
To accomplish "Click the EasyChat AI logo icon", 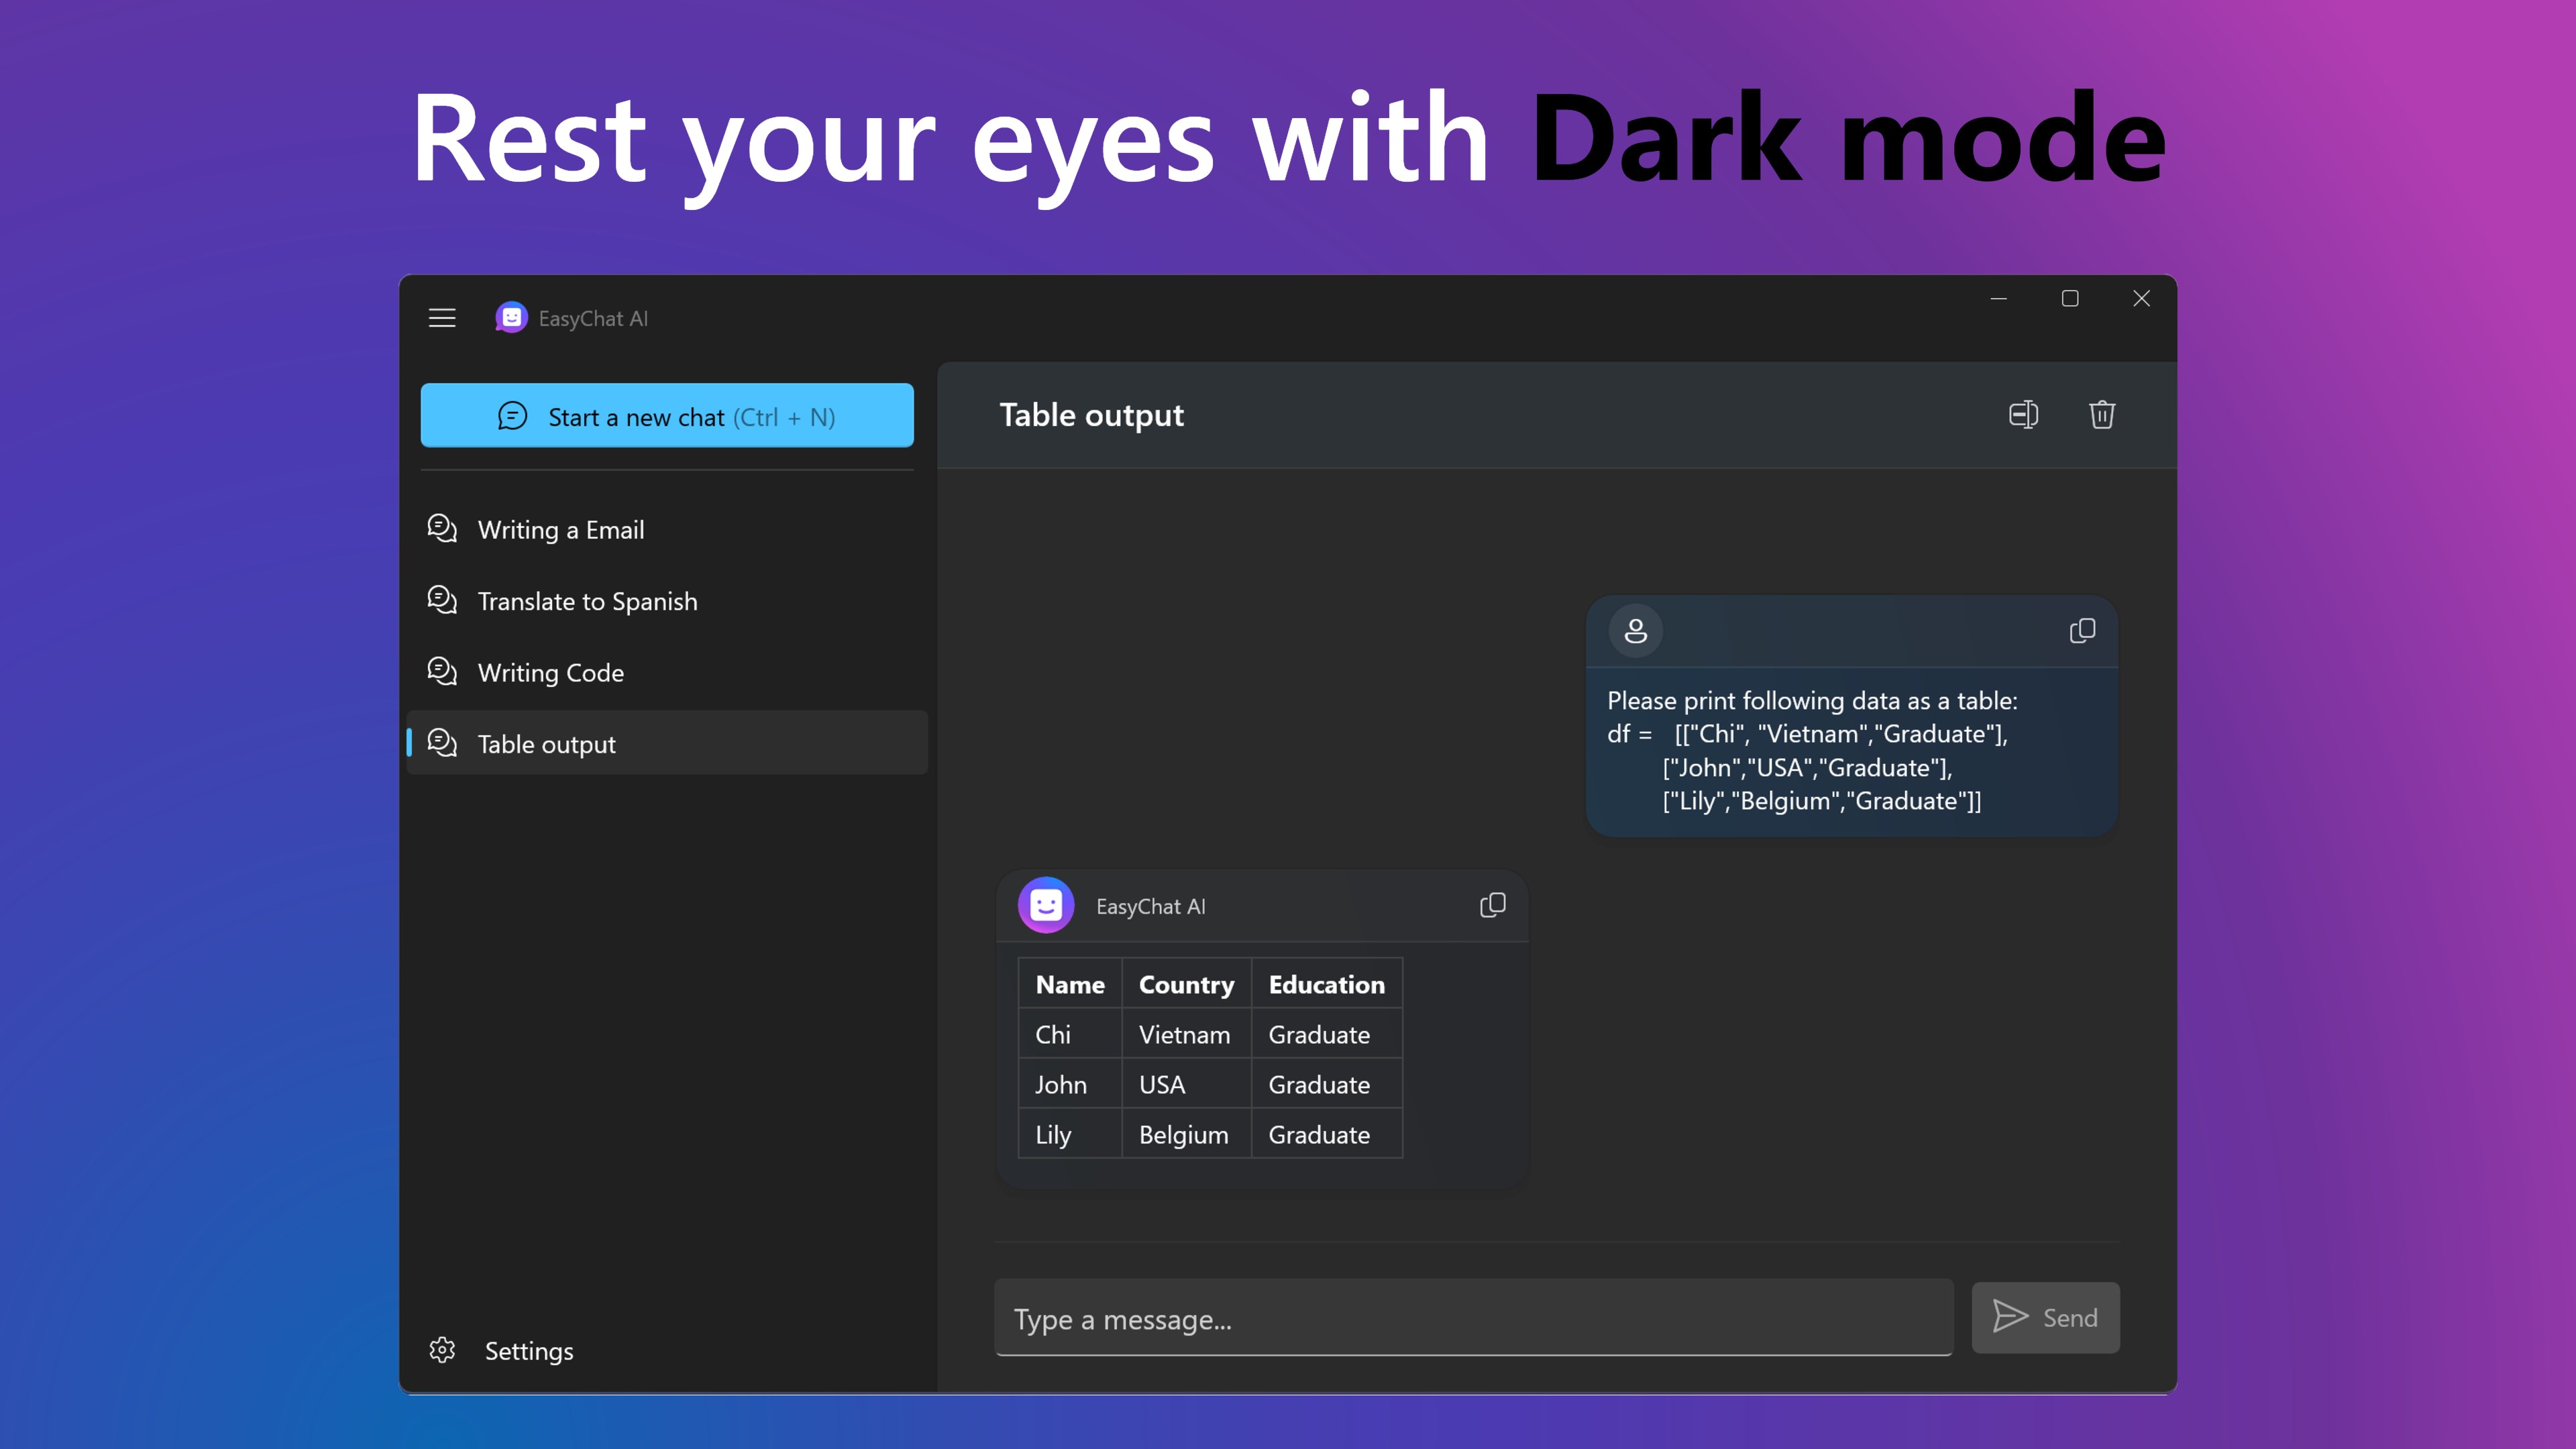I will (x=511, y=317).
